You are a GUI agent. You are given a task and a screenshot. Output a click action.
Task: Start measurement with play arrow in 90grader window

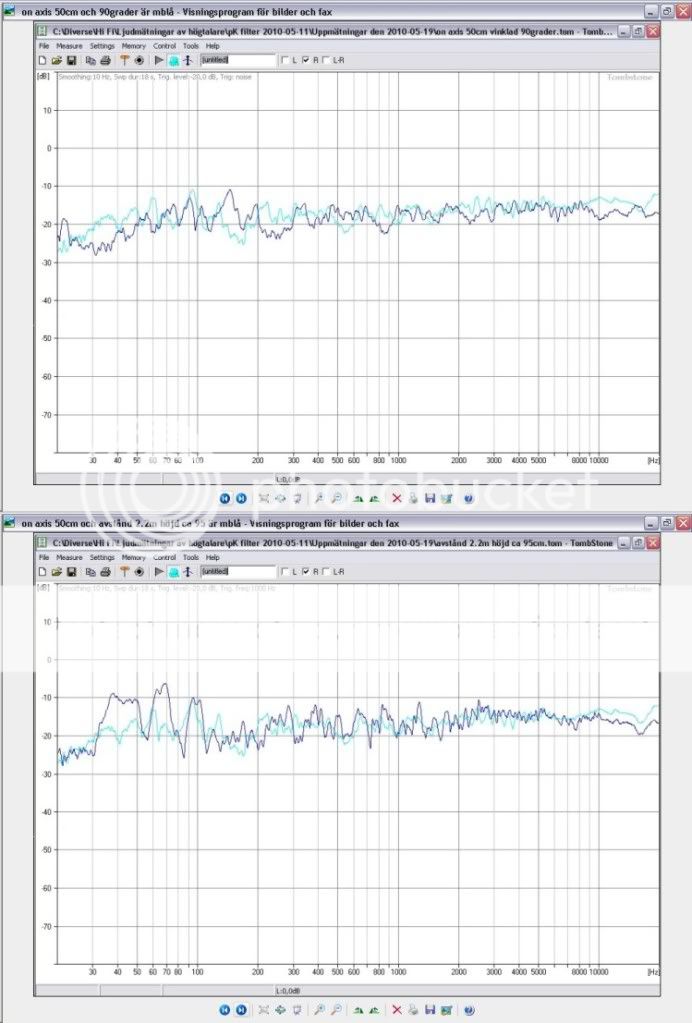[x=159, y=60]
